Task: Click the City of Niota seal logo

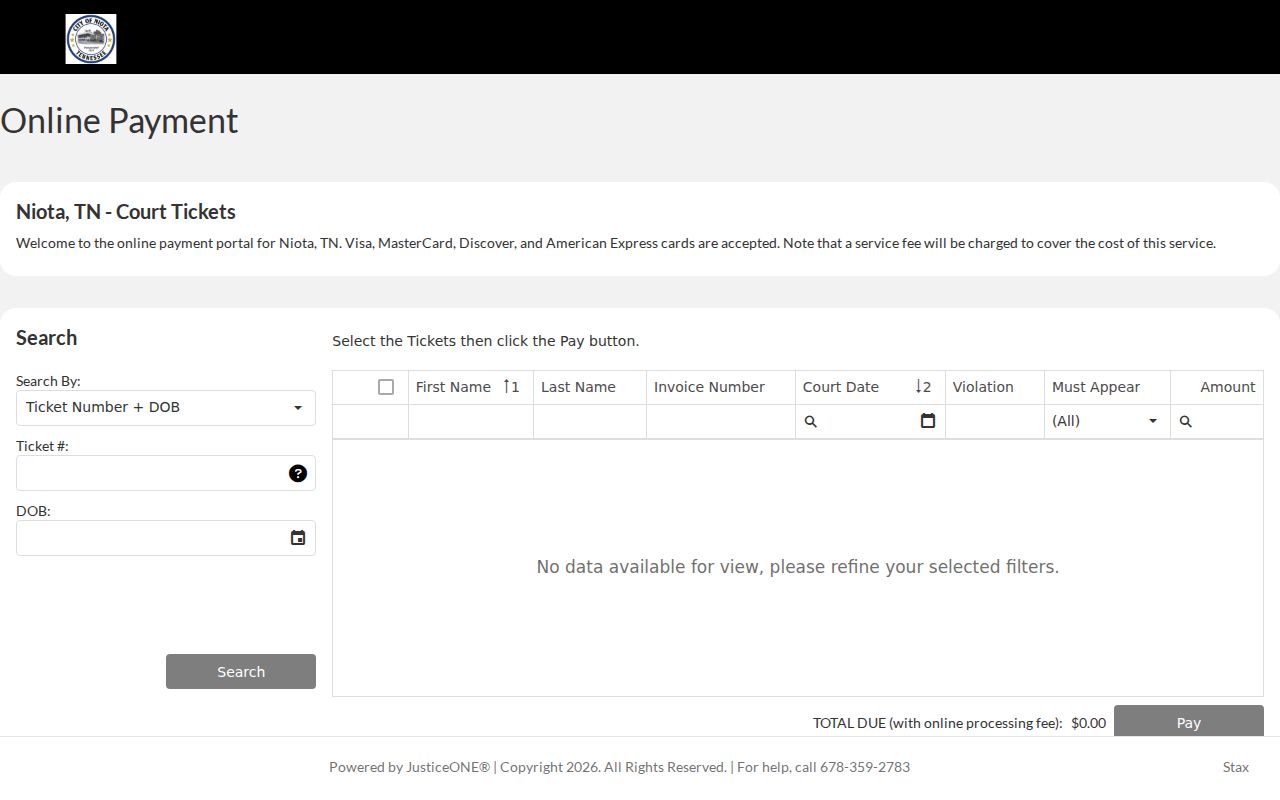Action: coord(91,39)
